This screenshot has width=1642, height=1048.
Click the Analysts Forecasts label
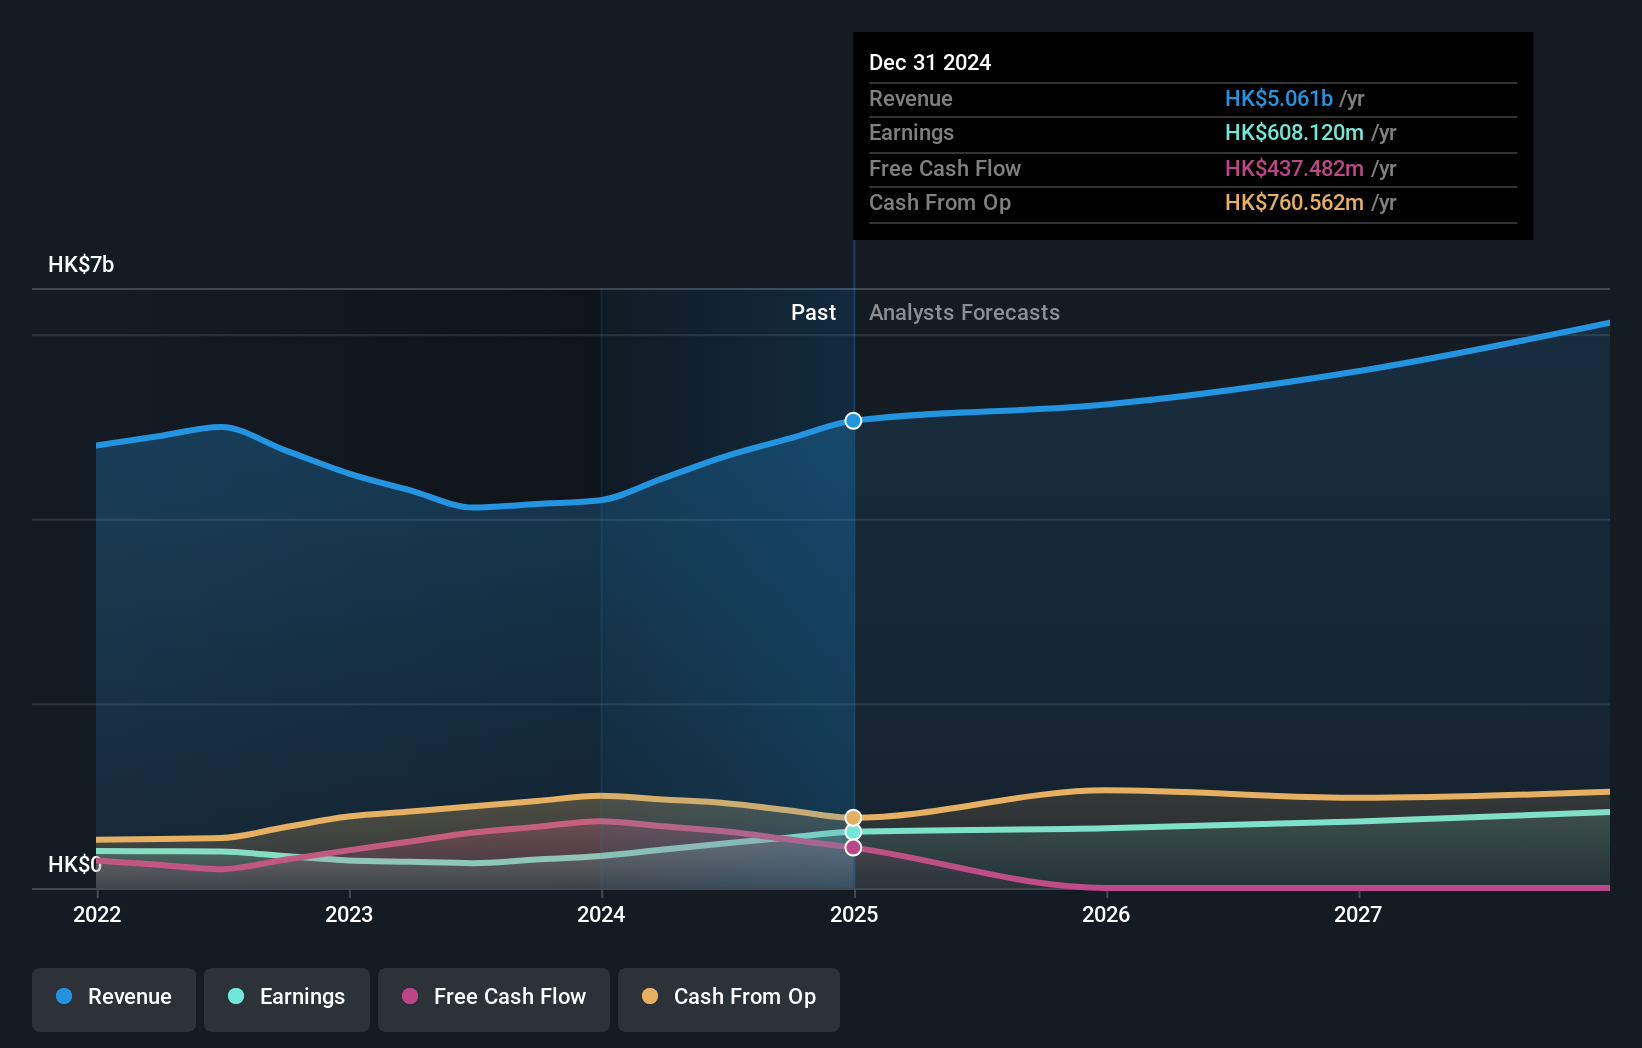[964, 312]
